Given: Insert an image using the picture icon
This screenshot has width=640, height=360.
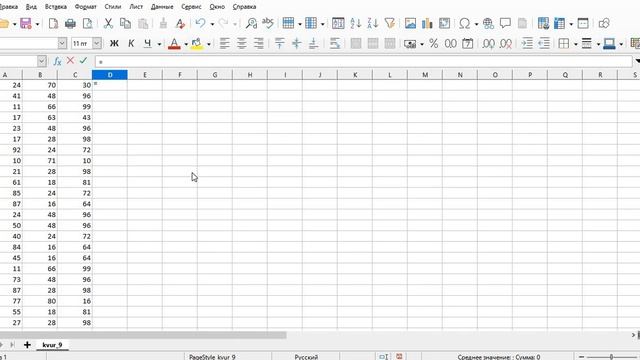Looking at the screenshot, I should coord(410,23).
